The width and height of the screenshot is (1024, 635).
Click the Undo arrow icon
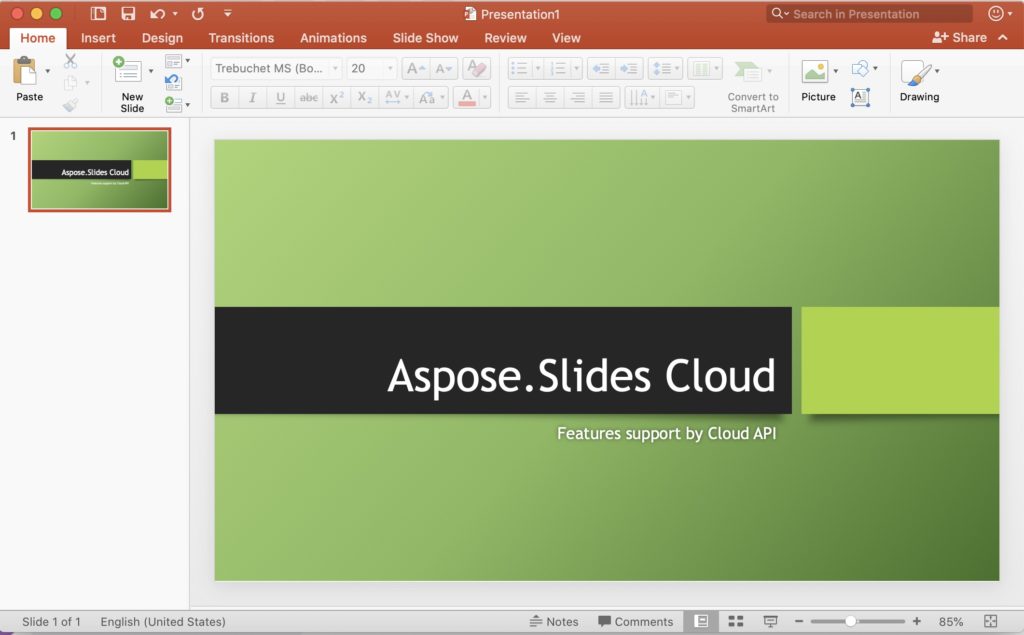[157, 14]
